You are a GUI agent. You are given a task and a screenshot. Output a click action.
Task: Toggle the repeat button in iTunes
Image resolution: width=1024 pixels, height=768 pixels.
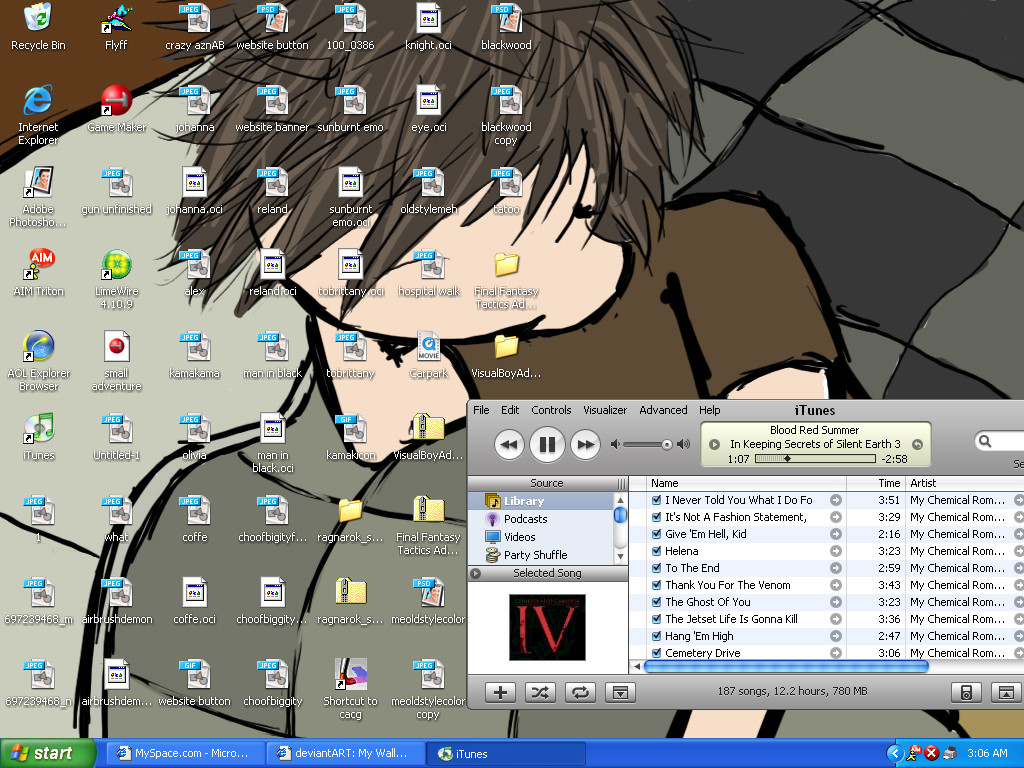pos(579,692)
